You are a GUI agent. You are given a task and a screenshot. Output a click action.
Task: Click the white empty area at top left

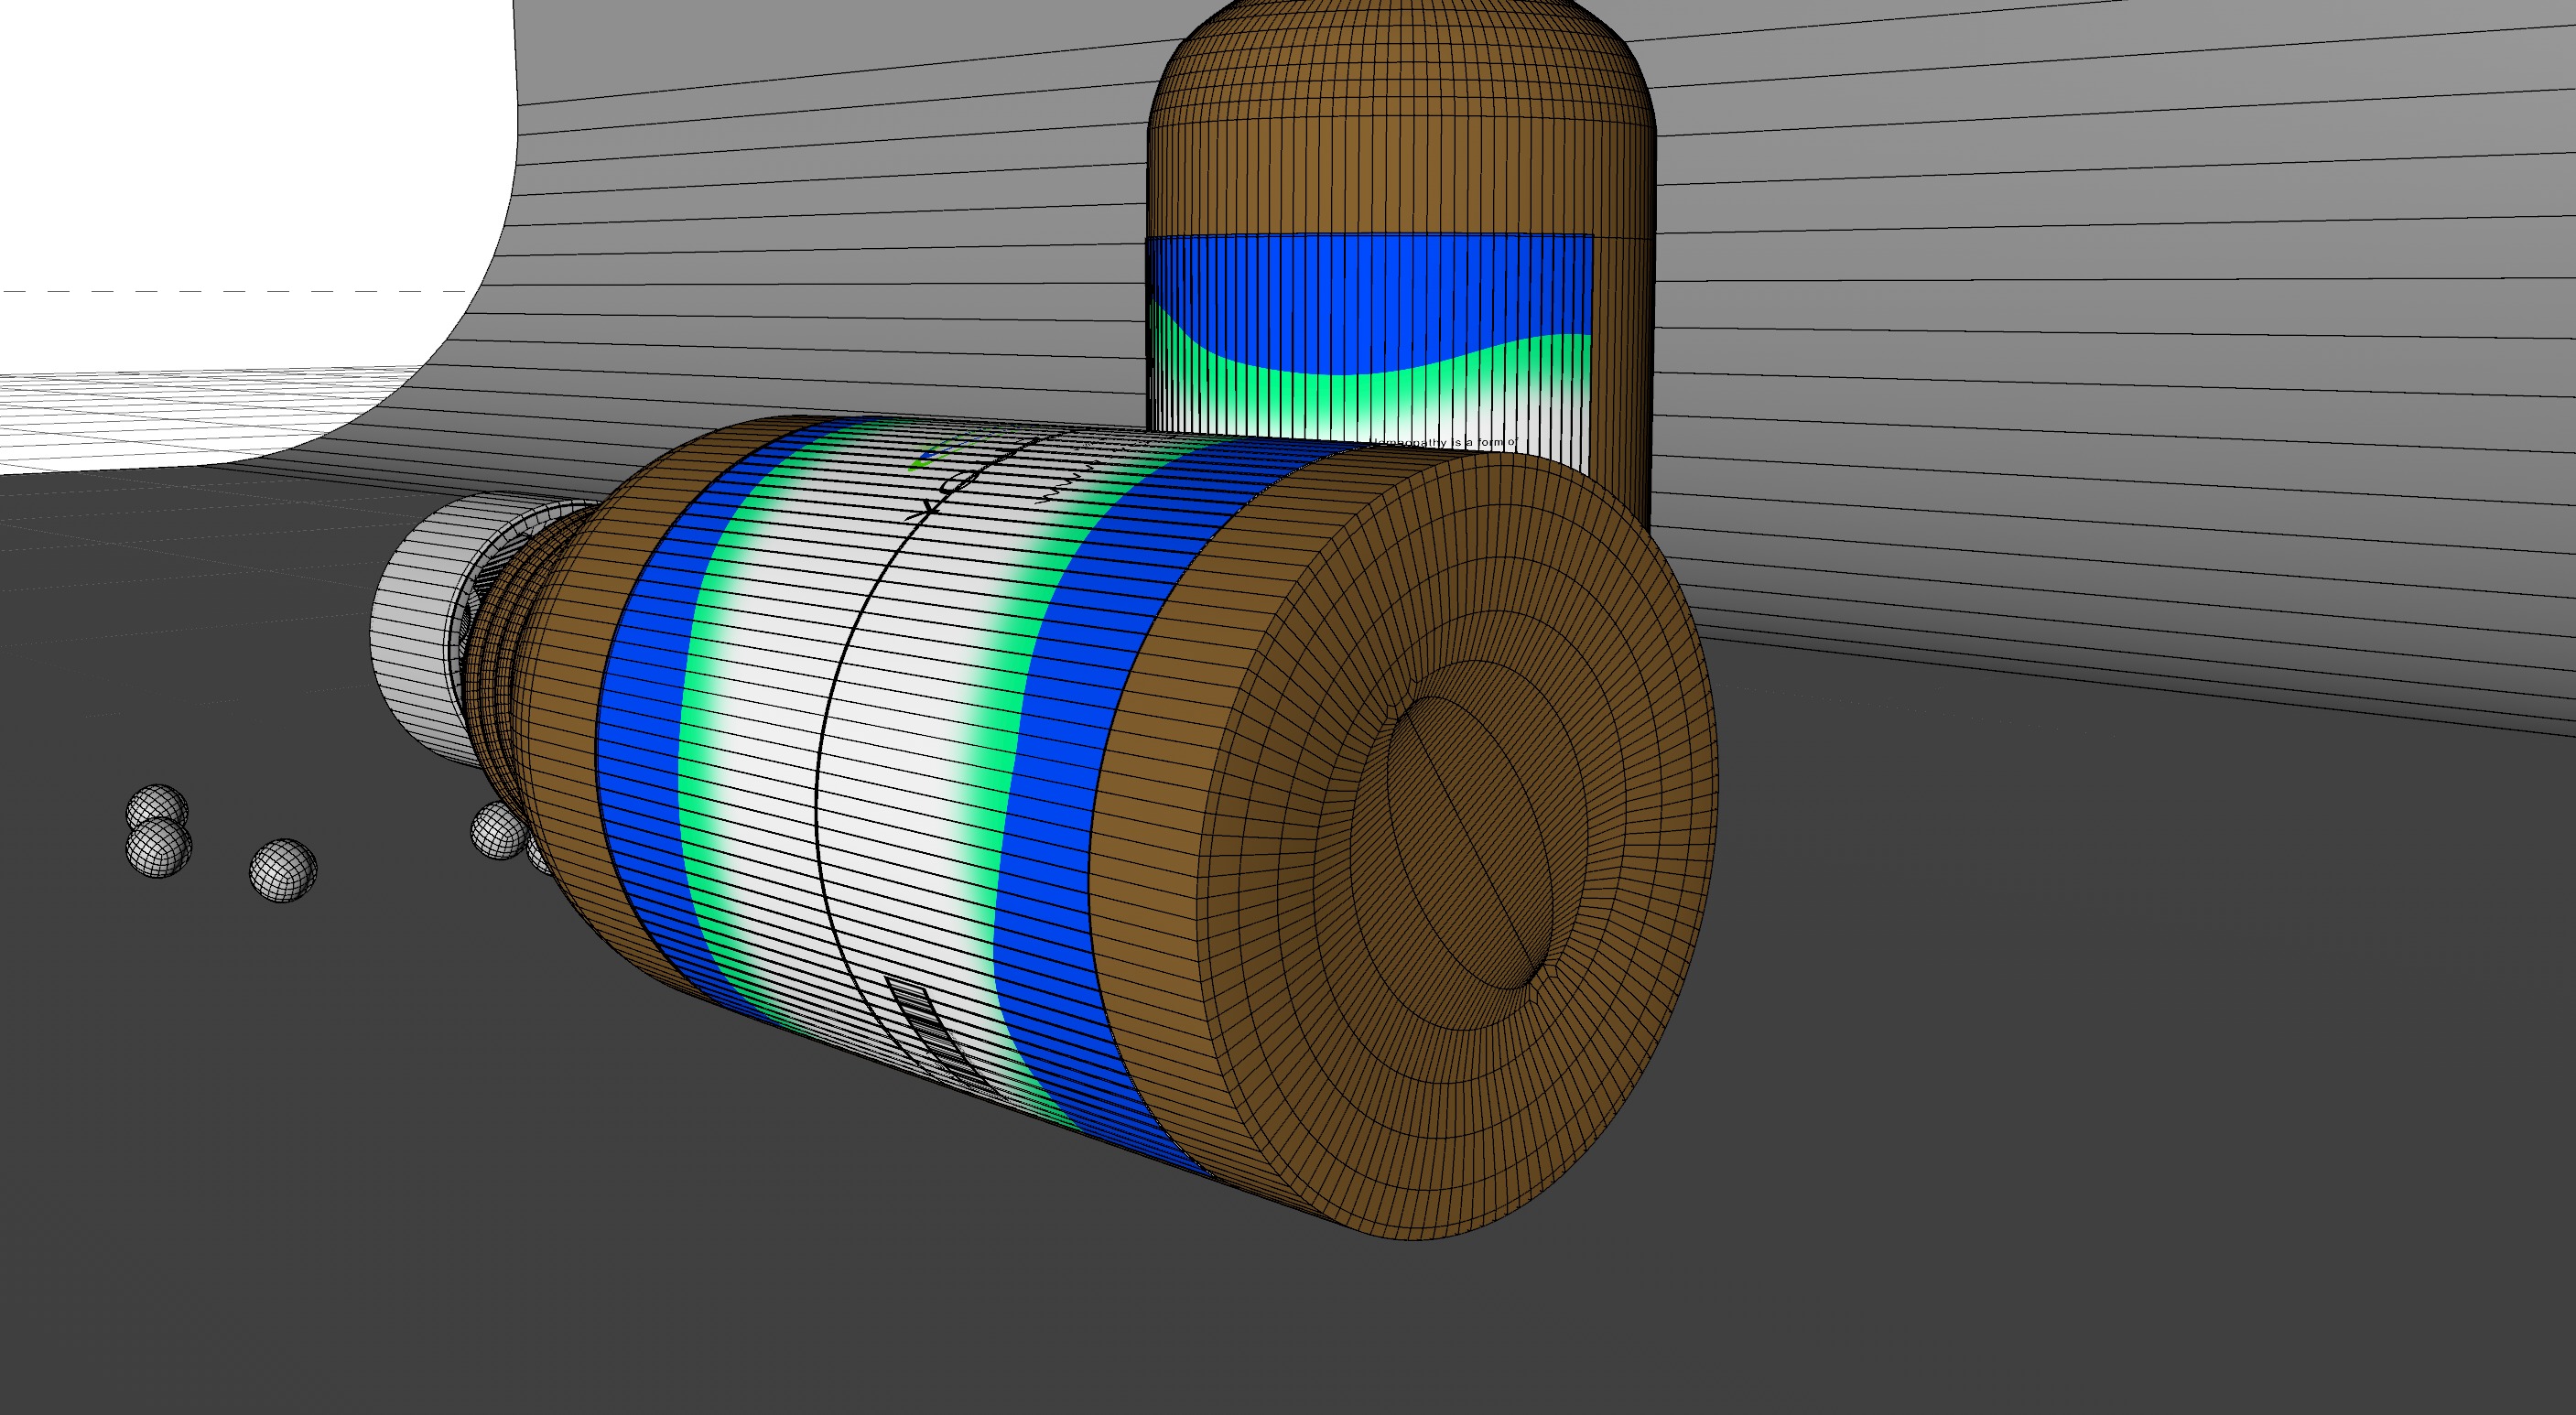tap(200, 150)
